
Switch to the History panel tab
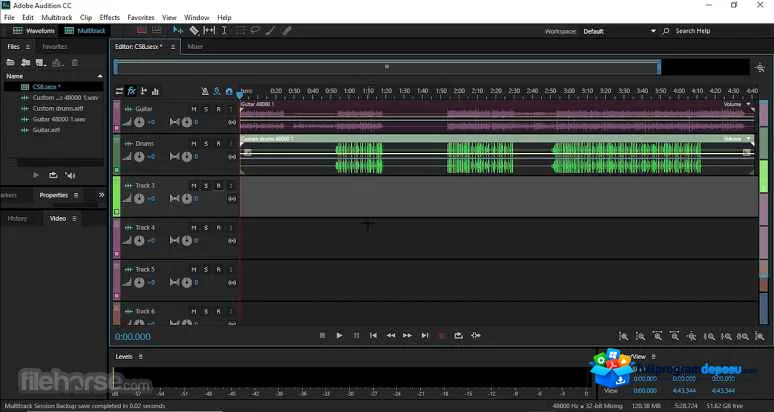(17, 219)
